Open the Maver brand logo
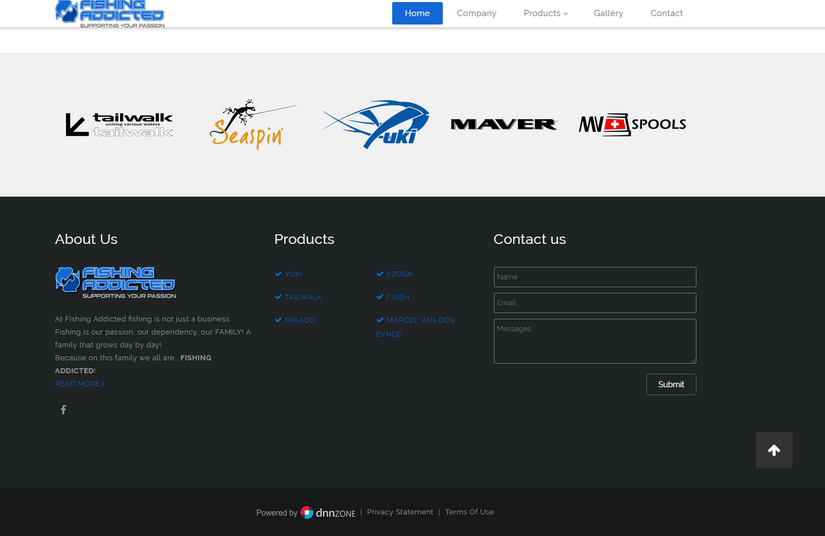 coord(504,124)
